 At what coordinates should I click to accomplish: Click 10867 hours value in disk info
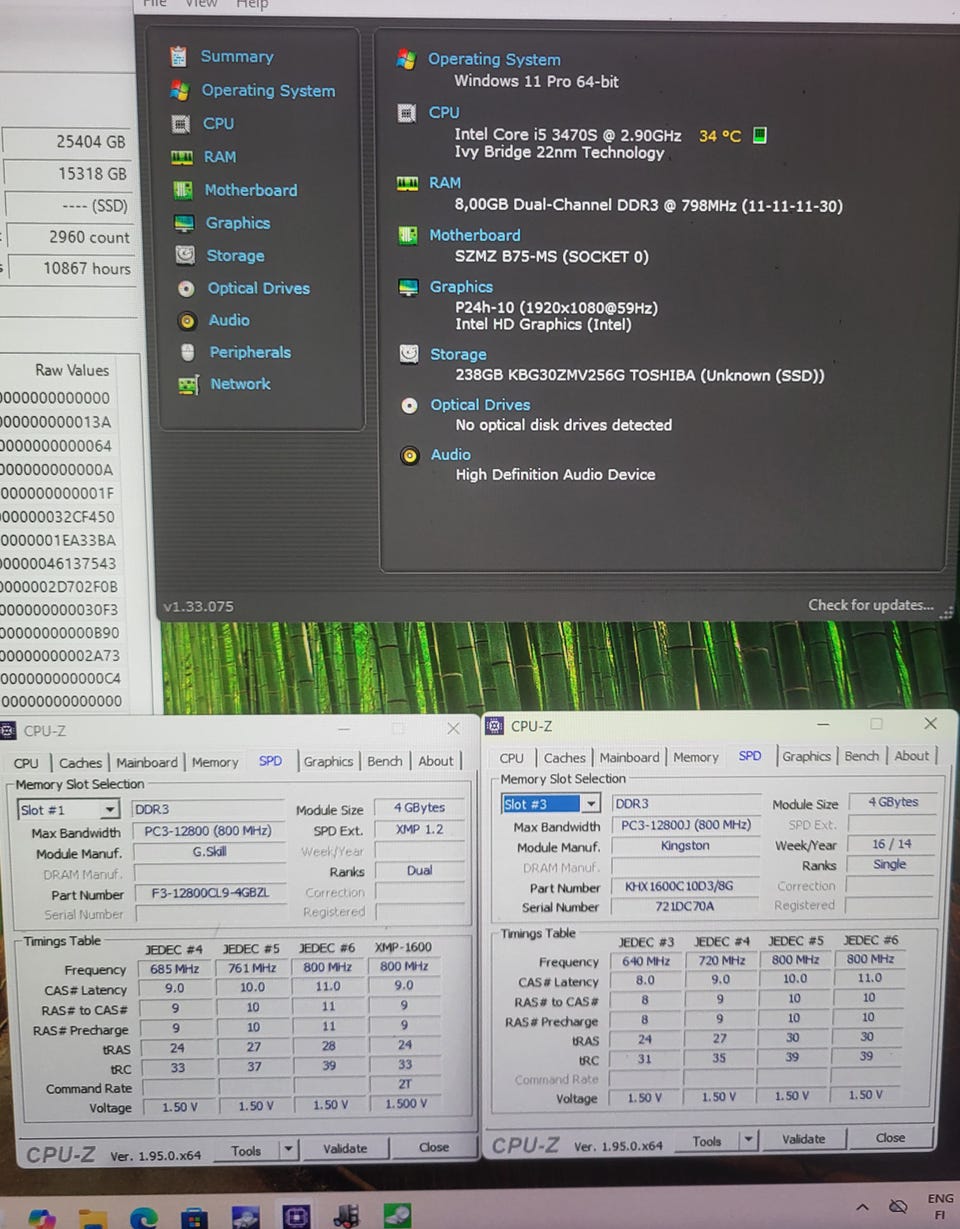point(87,269)
